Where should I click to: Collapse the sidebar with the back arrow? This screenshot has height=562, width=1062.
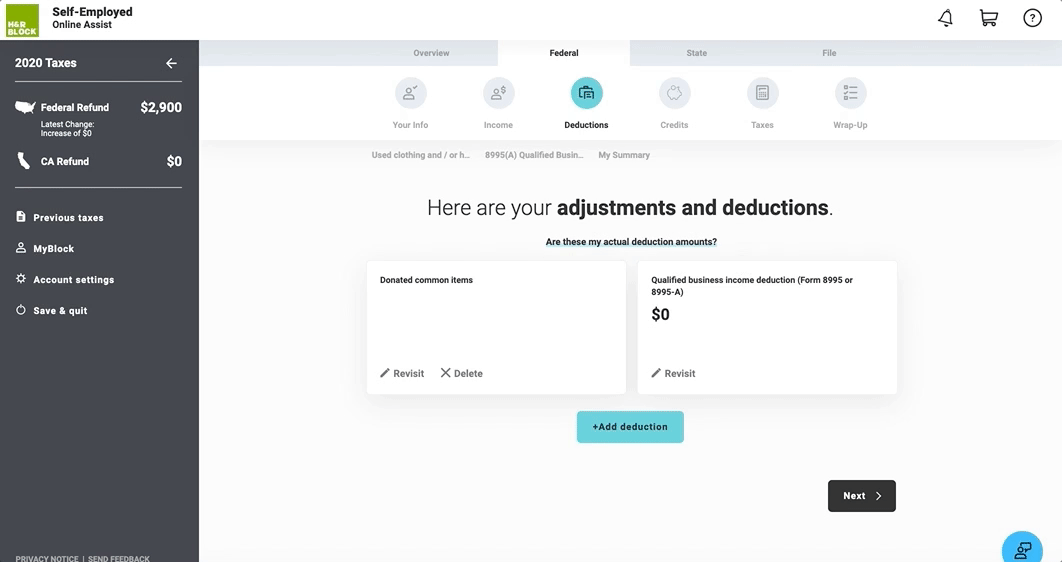click(171, 63)
